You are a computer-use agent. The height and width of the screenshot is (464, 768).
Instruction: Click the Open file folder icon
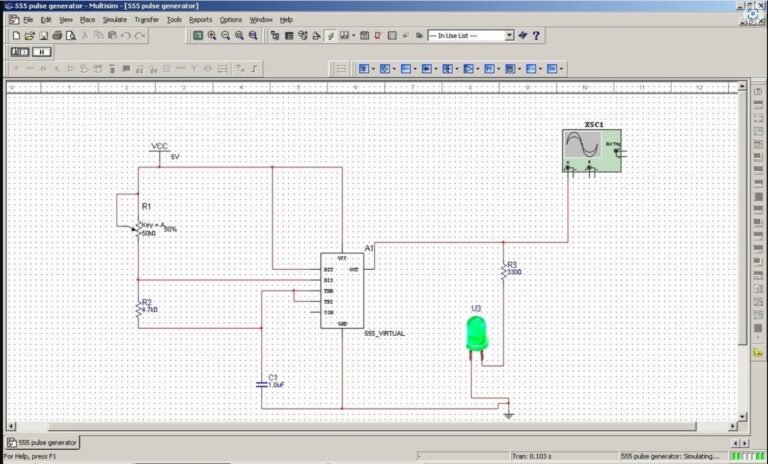click(30, 36)
